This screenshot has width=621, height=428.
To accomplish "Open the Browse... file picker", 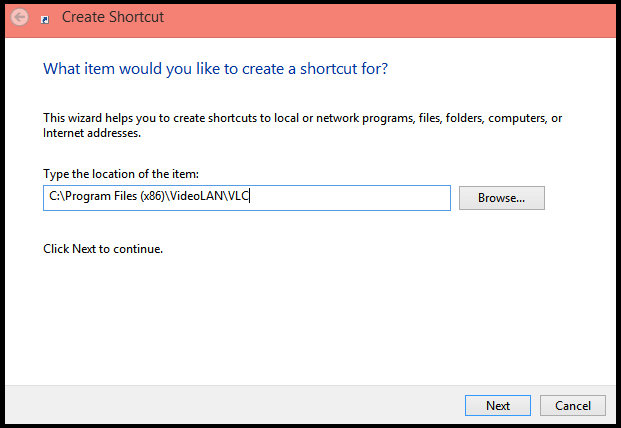I will coord(501,198).
